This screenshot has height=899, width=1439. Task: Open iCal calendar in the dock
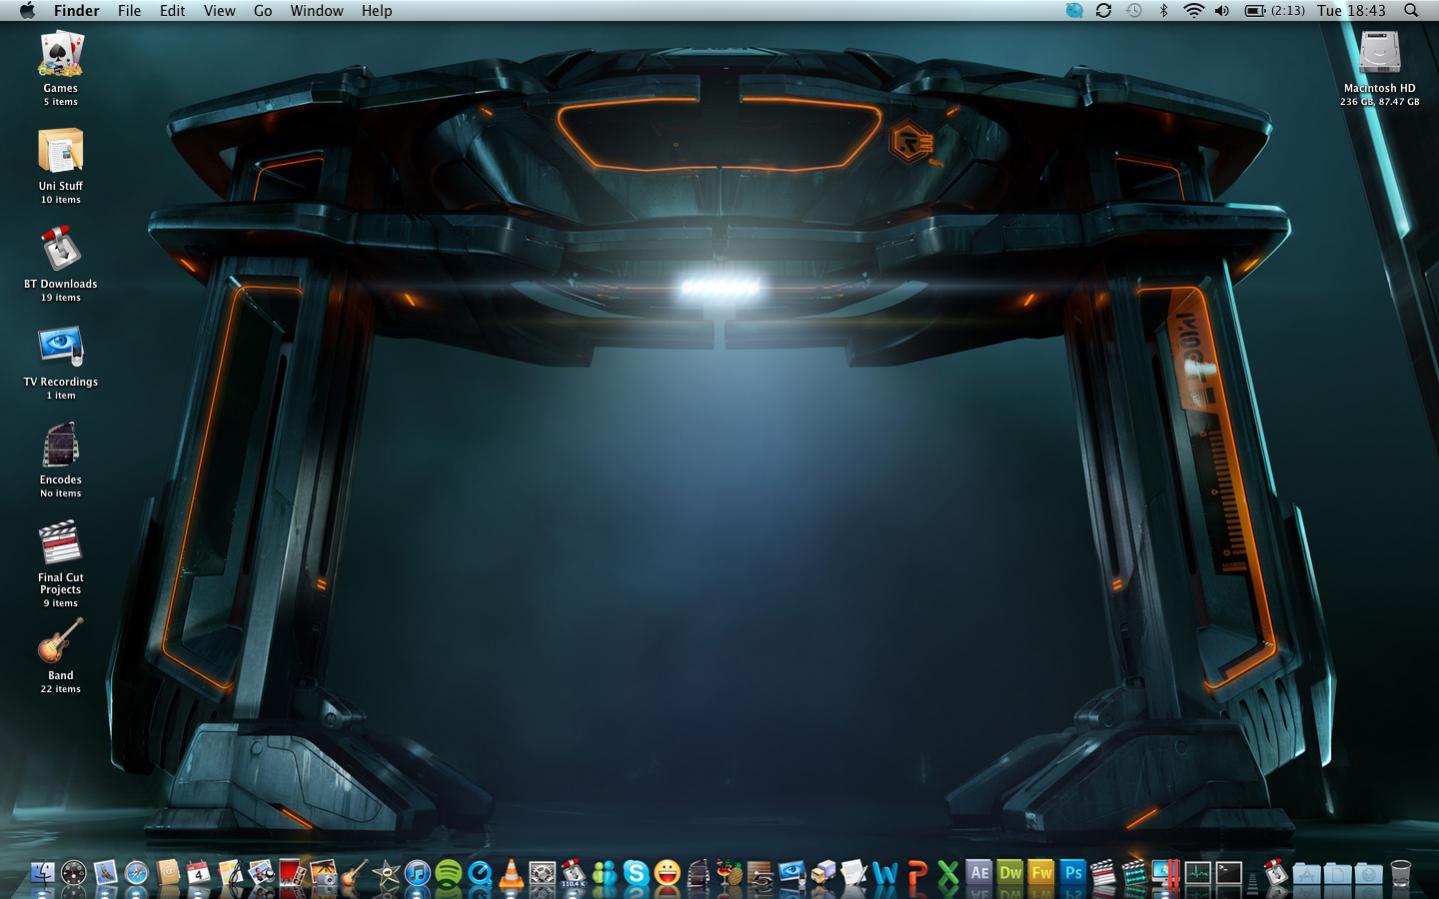(198, 873)
